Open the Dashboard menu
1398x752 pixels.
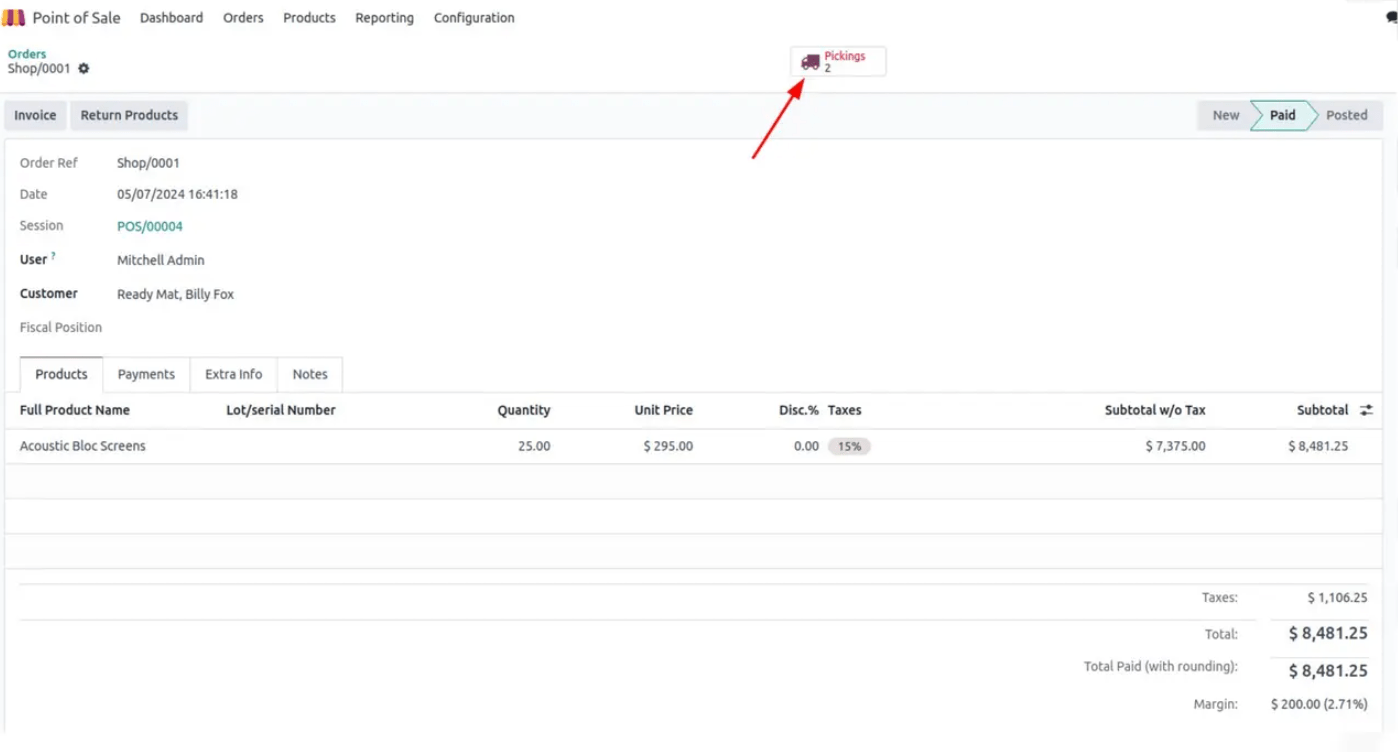tap(171, 18)
